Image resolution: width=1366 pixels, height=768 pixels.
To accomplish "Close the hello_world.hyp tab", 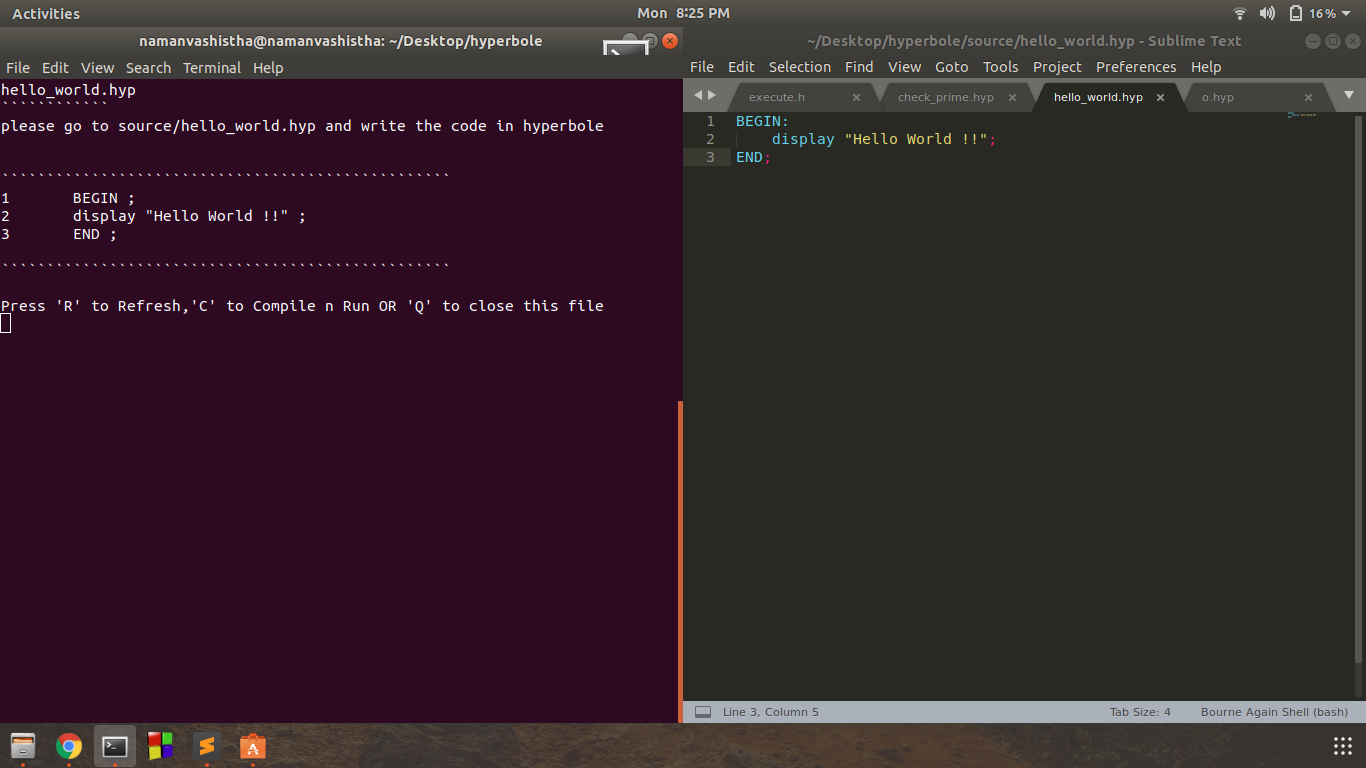I will (1160, 98).
